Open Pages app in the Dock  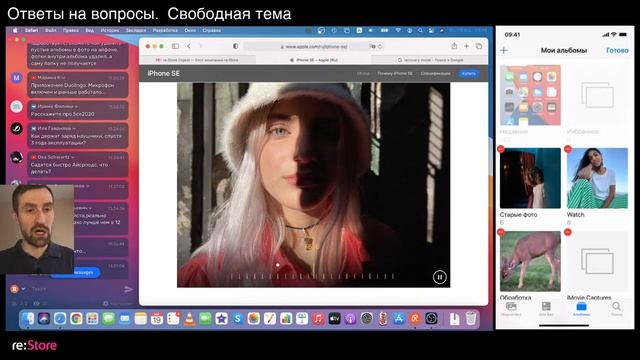click(270, 319)
